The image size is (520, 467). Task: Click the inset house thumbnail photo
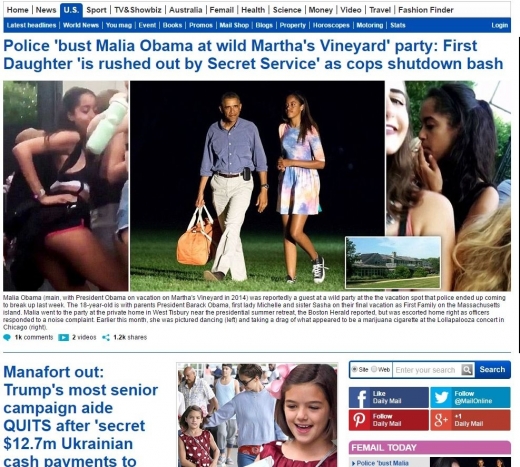tap(393, 262)
